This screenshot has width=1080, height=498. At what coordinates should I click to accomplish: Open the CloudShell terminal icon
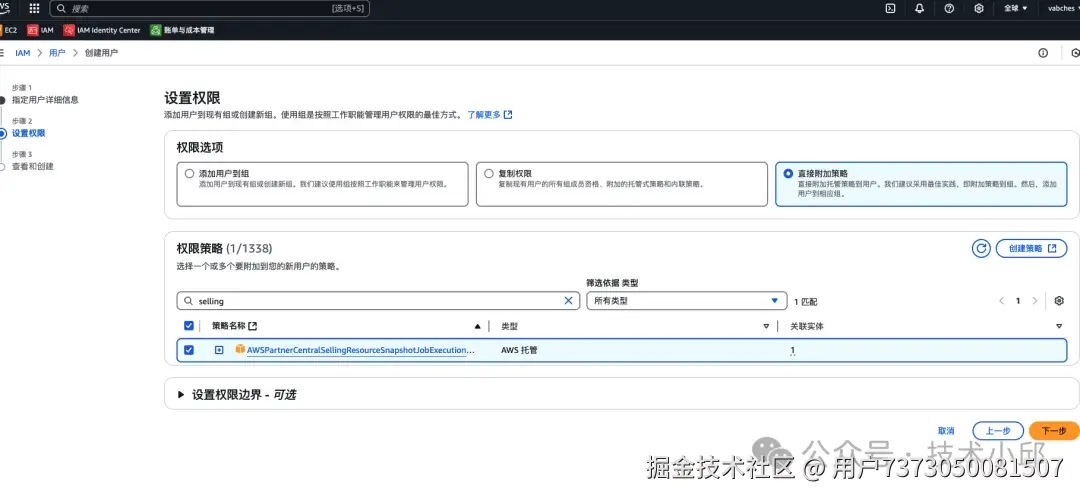[x=890, y=8]
